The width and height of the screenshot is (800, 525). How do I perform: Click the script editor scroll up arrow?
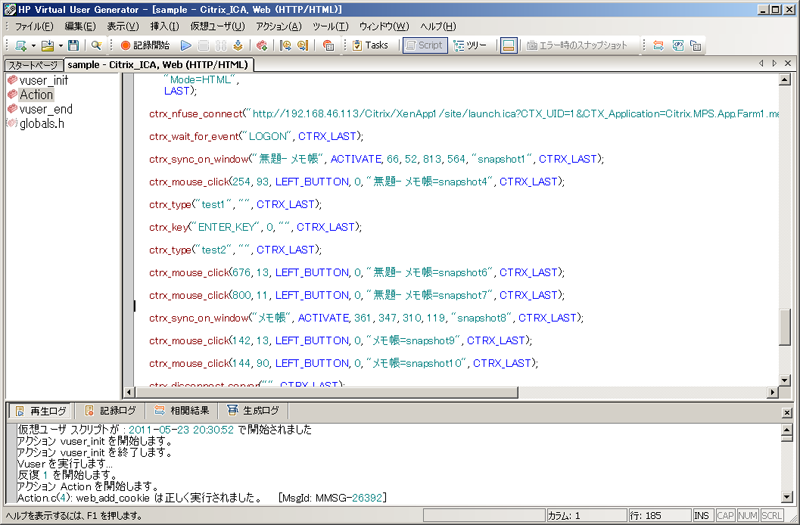(x=785, y=80)
